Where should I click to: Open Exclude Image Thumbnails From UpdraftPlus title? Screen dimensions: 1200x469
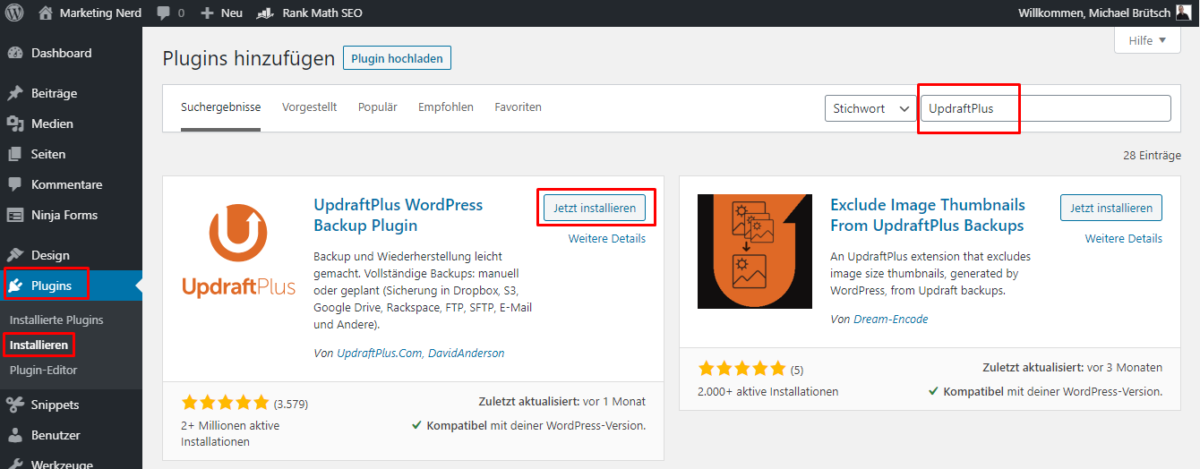(927, 215)
